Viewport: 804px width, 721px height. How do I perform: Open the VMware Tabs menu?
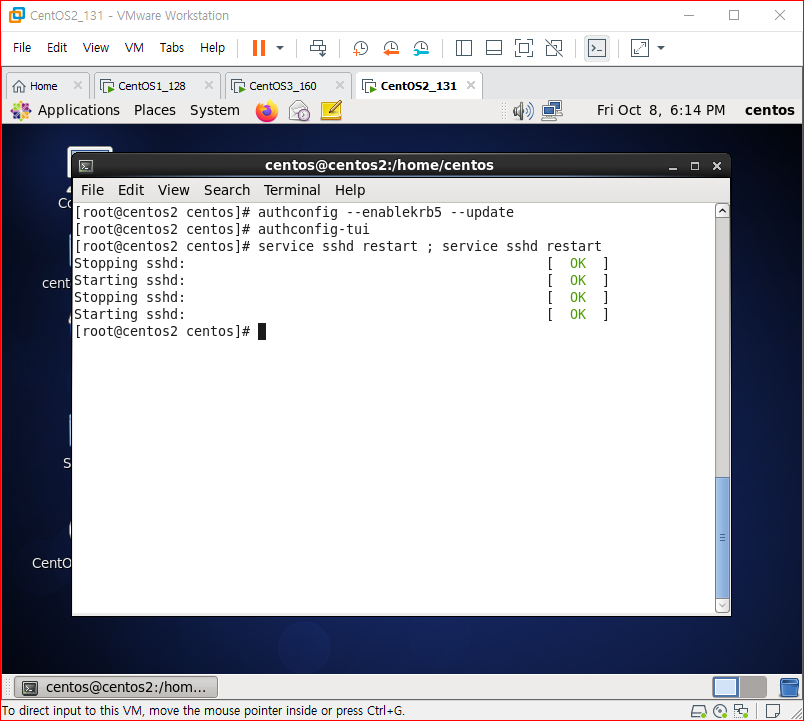point(172,48)
